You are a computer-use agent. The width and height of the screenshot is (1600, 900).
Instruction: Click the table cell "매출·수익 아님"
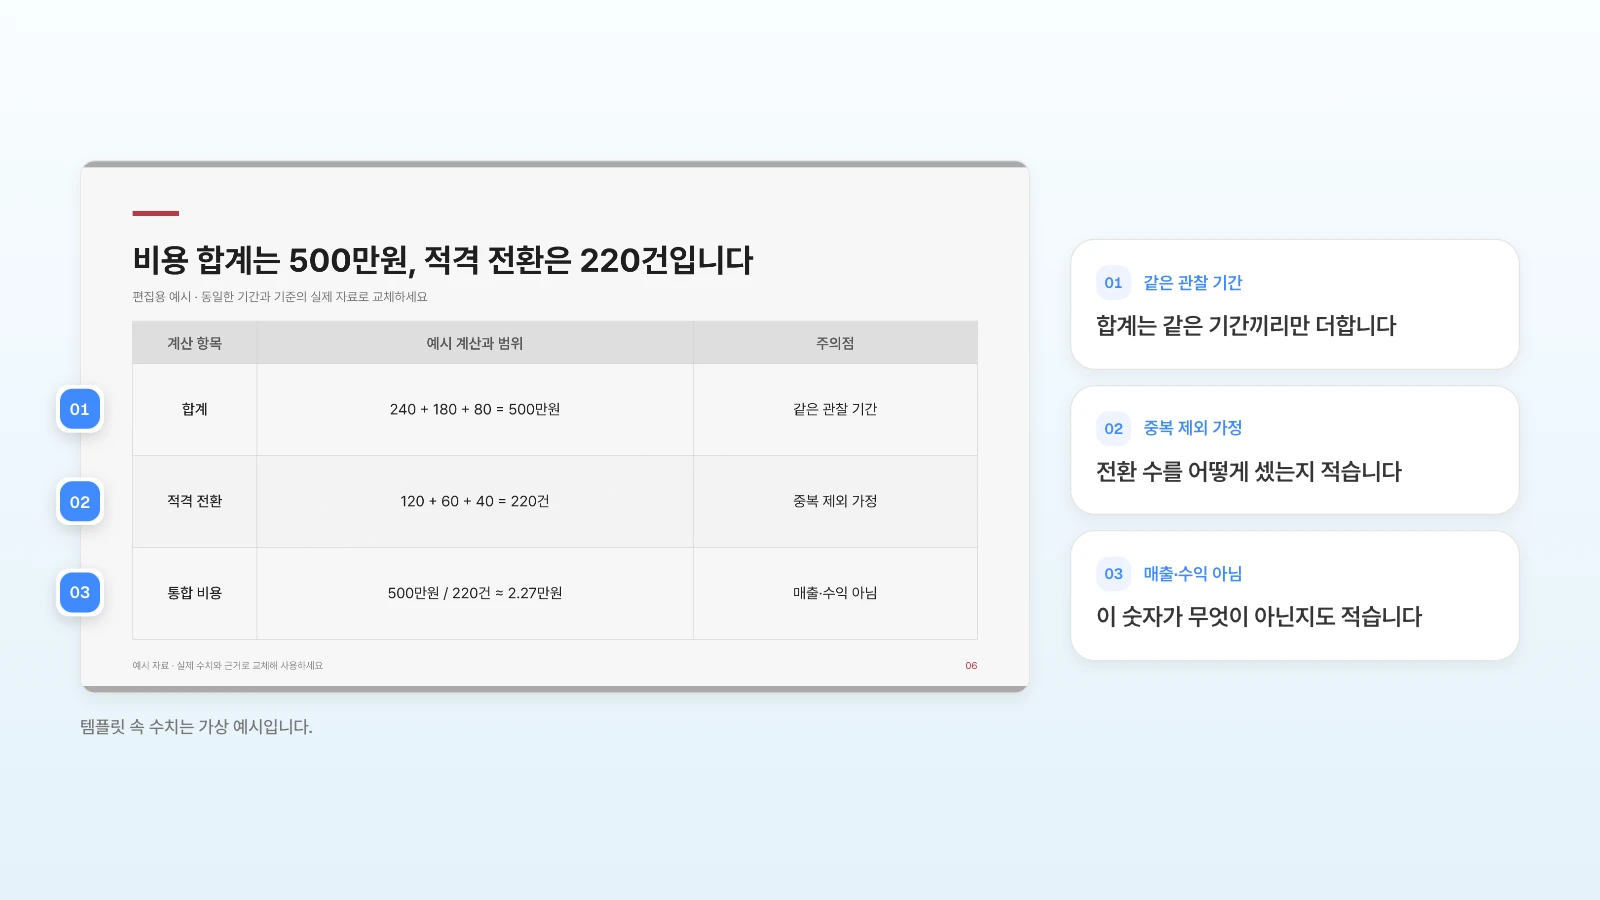tap(835, 594)
